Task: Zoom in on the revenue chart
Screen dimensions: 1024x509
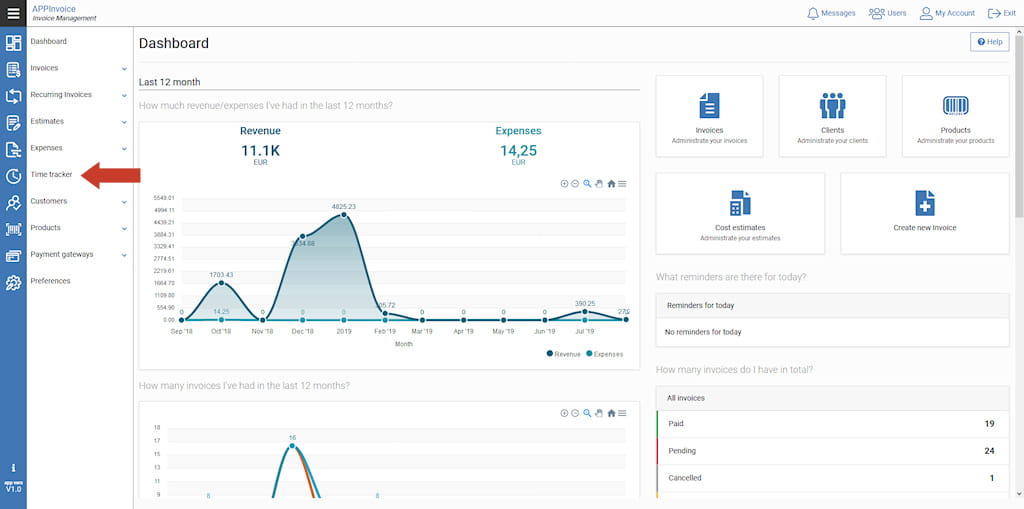Action: click(x=564, y=184)
